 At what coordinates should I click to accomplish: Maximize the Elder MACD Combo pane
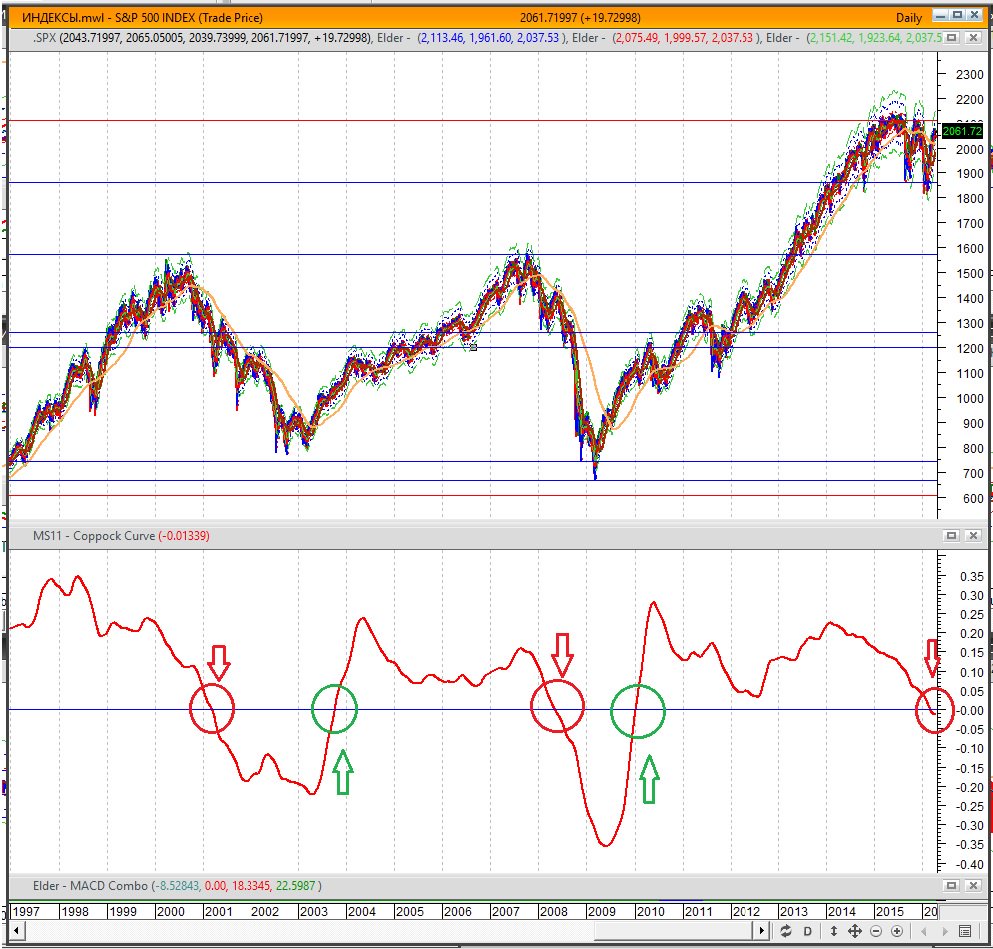click(951, 886)
